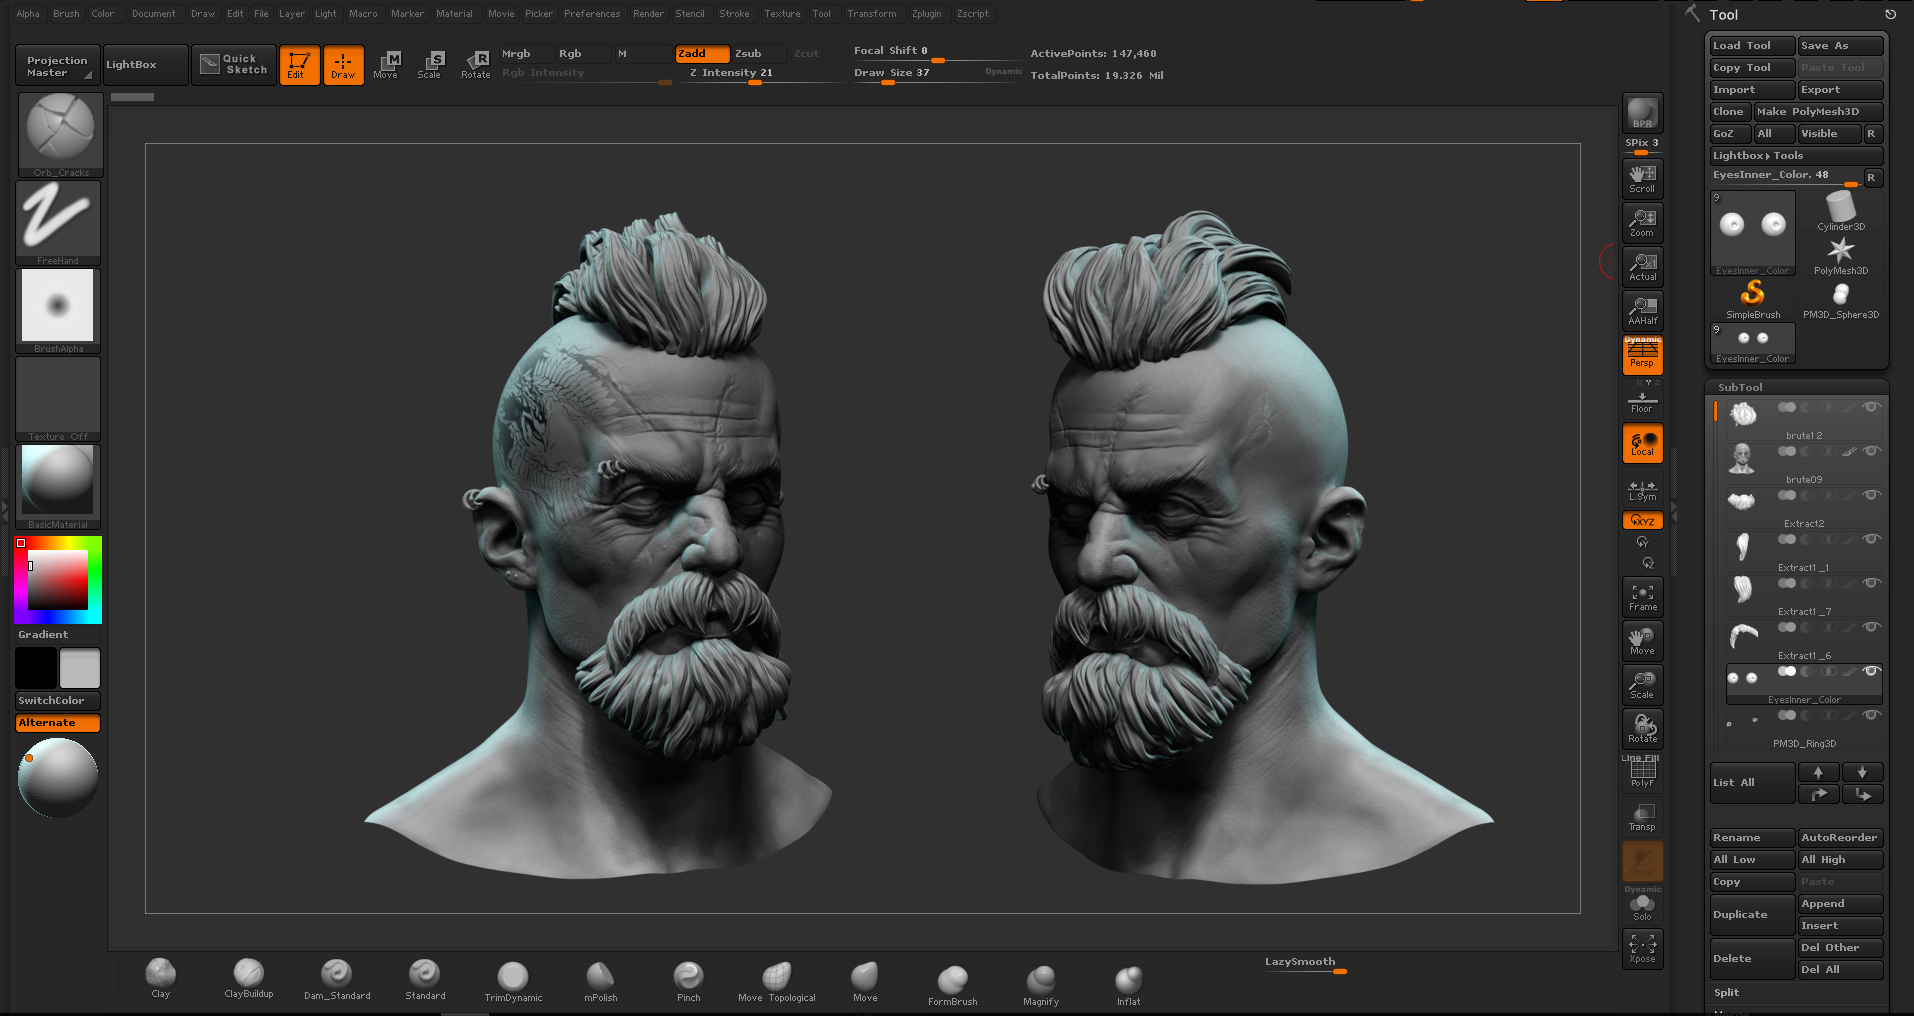Click the Frame mesh icon

click(1642, 597)
